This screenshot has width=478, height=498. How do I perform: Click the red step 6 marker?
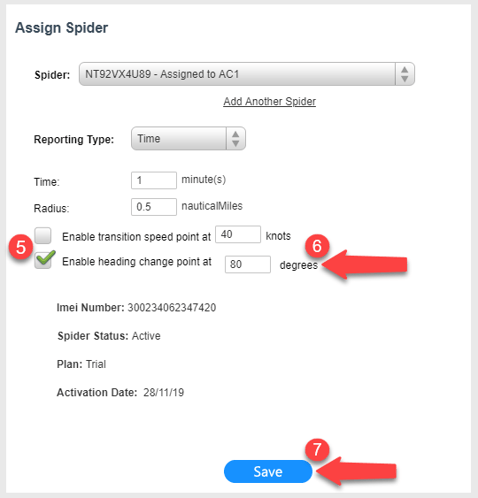(x=317, y=246)
